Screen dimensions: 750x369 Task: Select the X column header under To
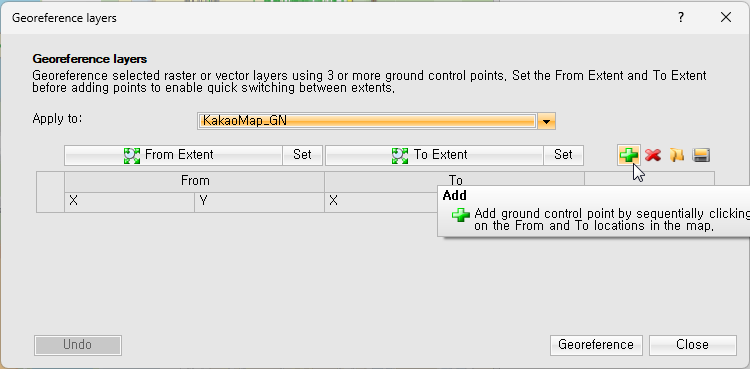(x=381, y=201)
